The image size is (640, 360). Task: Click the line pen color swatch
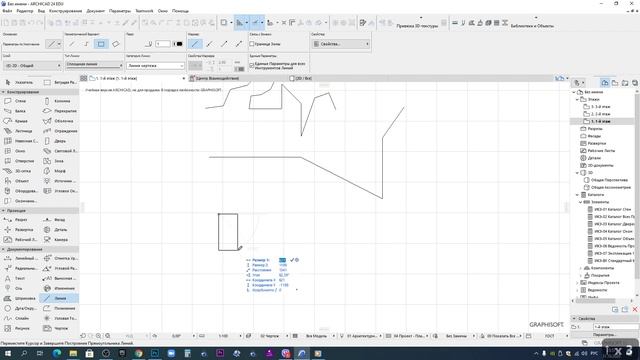[x=178, y=44]
